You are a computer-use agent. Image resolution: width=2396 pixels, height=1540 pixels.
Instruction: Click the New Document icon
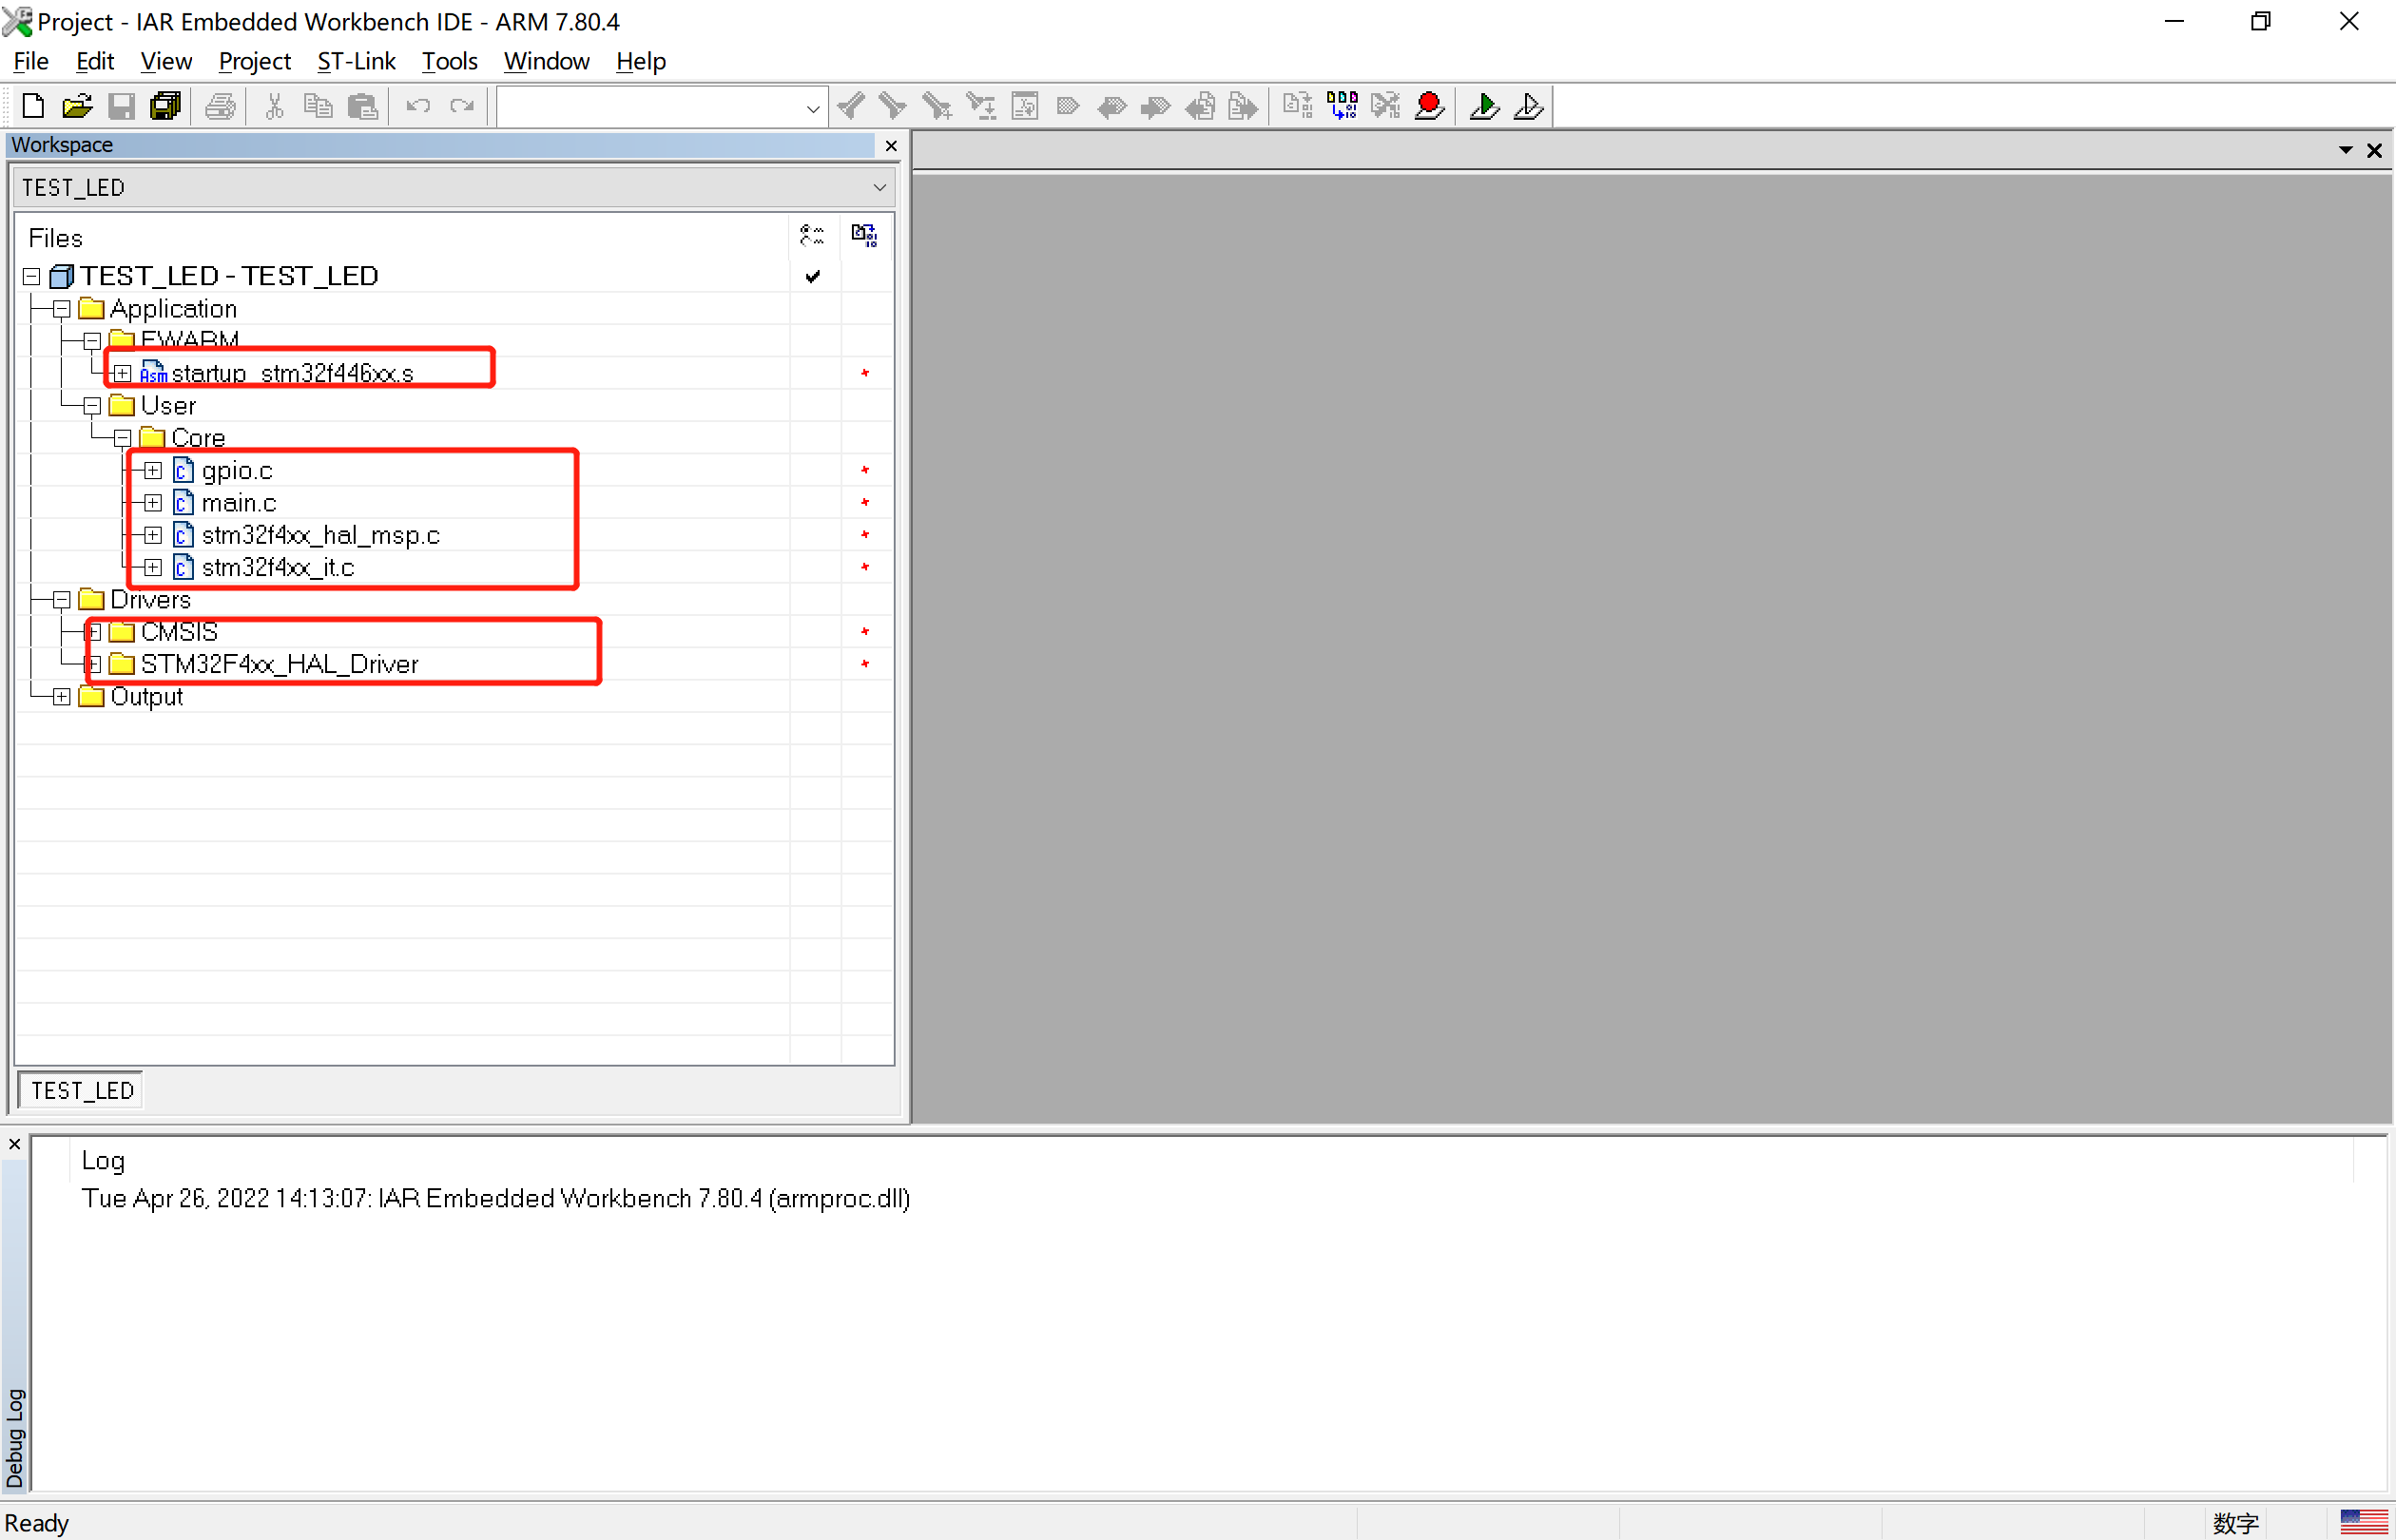32,106
